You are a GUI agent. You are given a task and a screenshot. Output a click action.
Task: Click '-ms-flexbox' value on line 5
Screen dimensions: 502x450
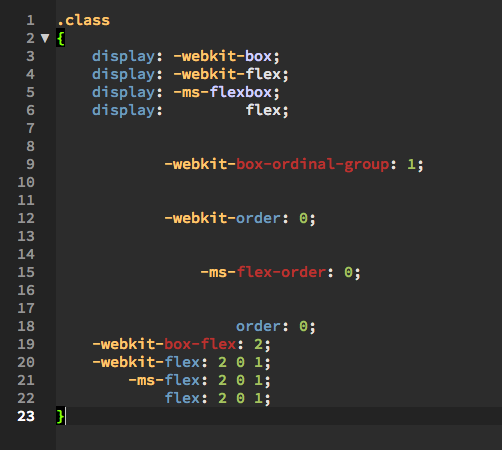click(223, 92)
